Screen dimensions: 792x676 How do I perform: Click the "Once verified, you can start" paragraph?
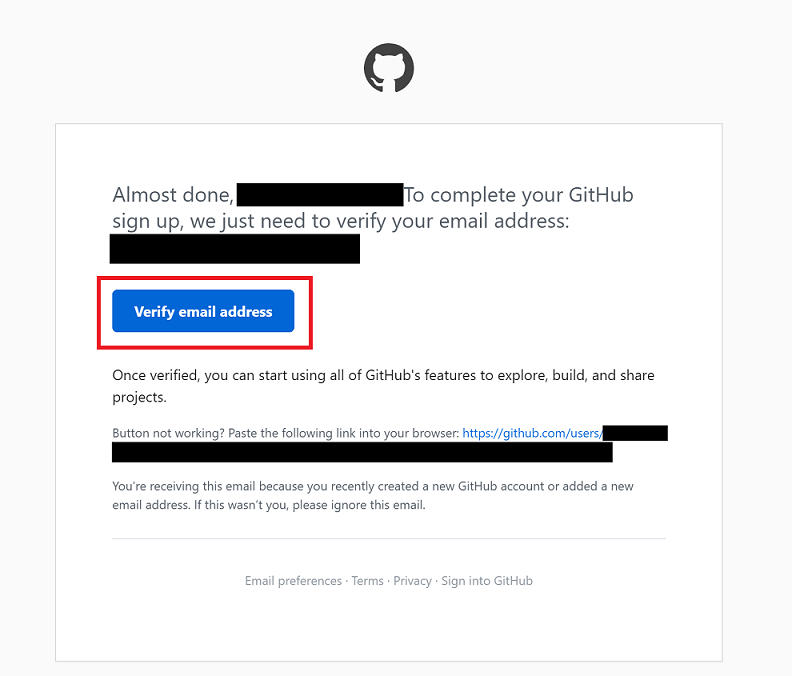(383, 386)
